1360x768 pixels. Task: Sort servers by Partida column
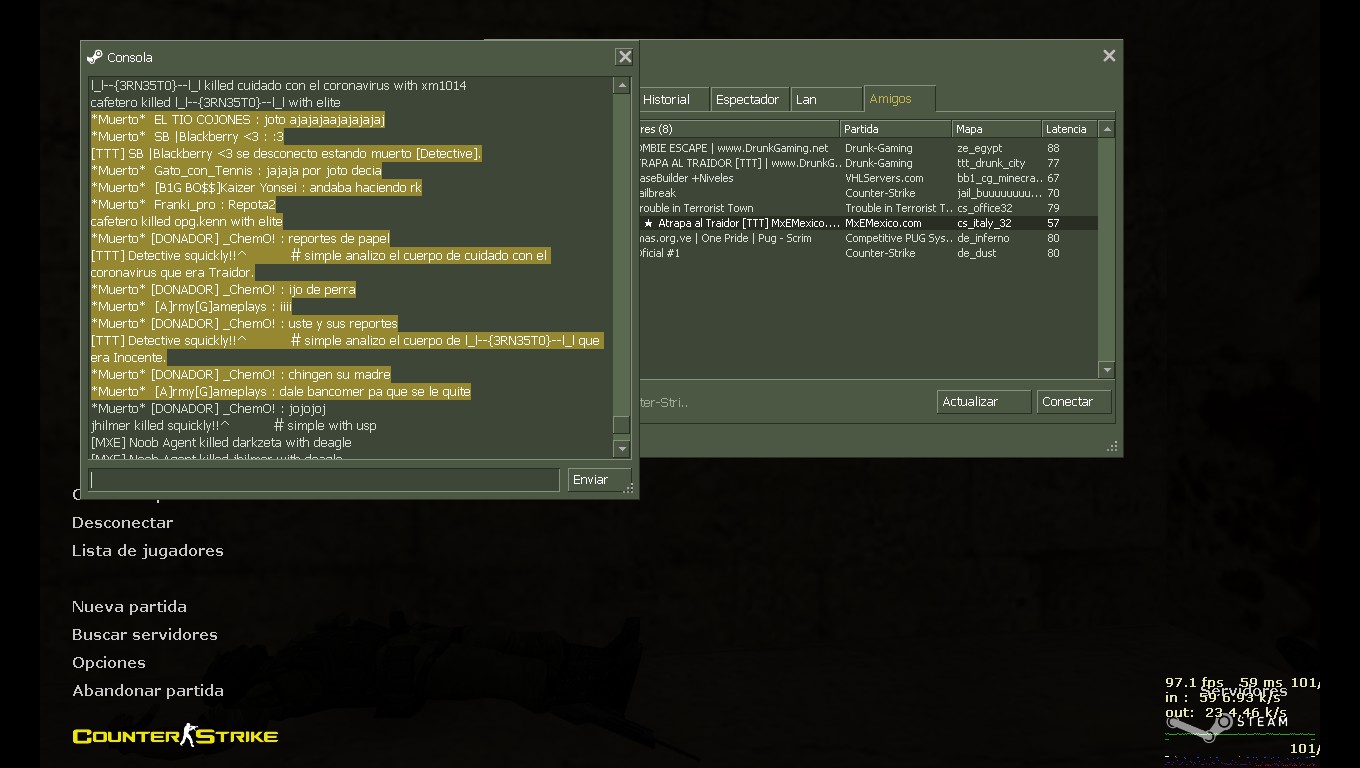point(895,129)
